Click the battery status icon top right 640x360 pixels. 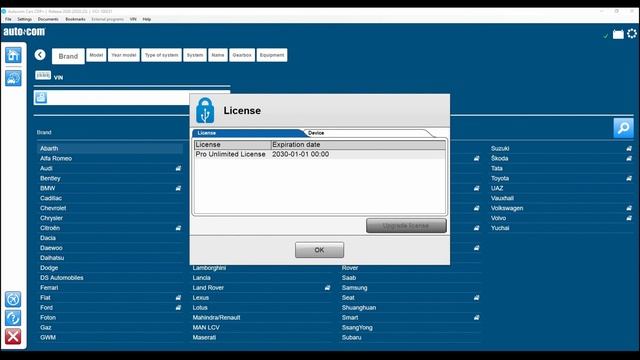[618, 34]
